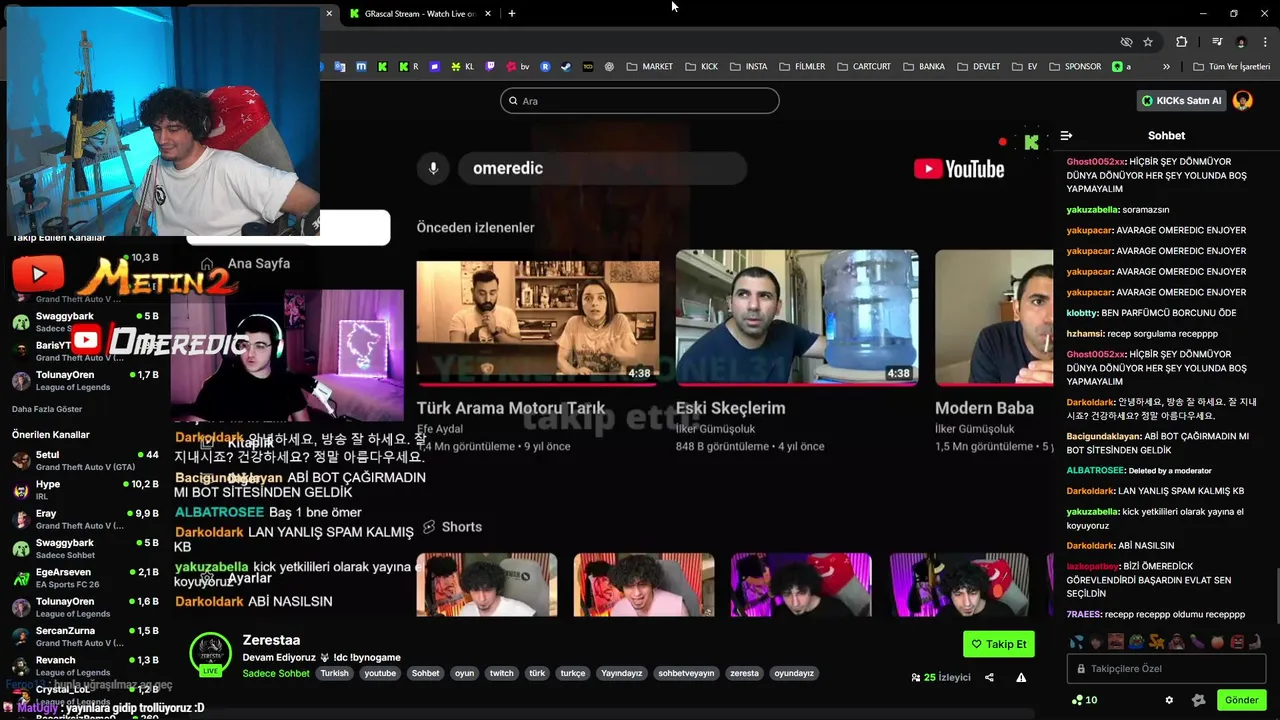Open Zerestaa channel avatar

(x=210, y=654)
